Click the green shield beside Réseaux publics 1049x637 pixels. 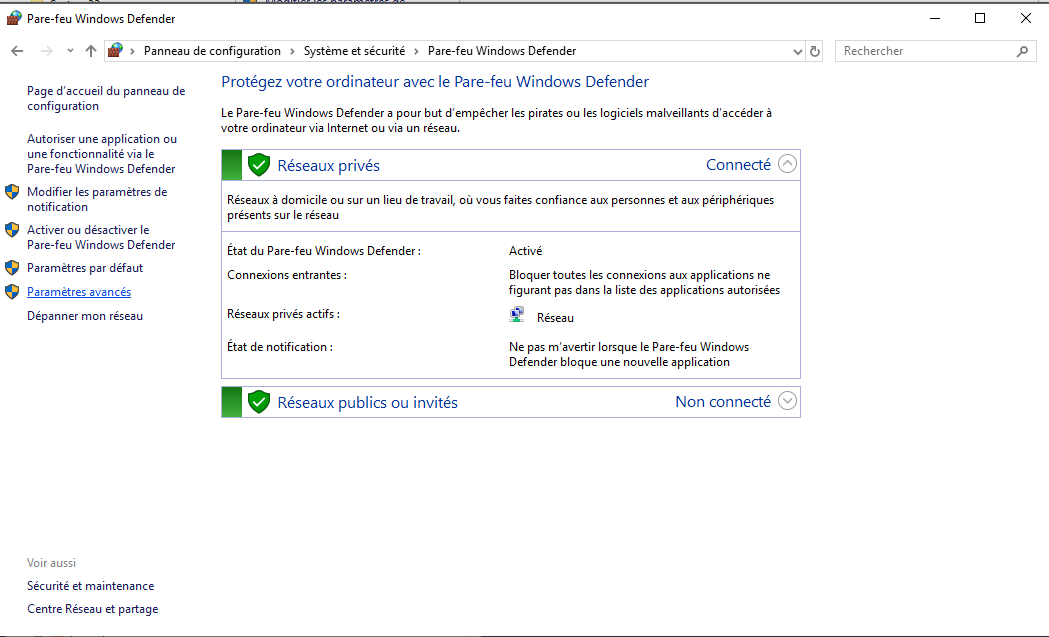(x=259, y=402)
